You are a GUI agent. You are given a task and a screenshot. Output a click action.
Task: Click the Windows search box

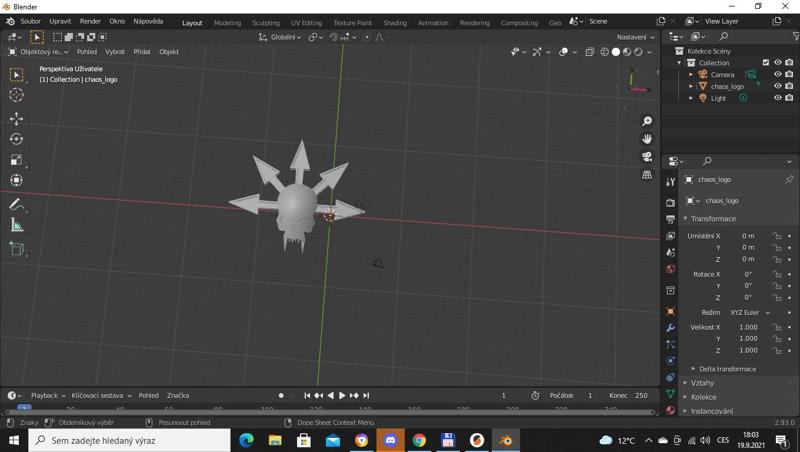[130, 440]
